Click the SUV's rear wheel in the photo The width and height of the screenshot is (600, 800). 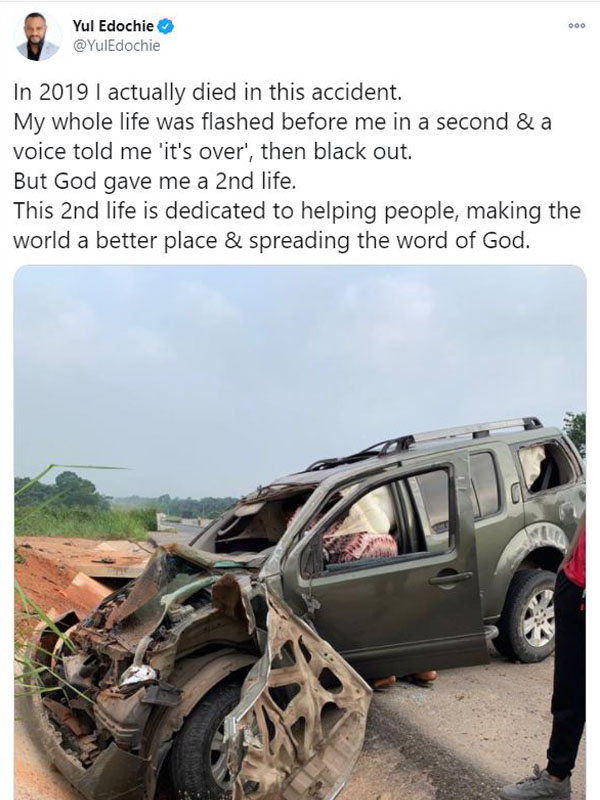527,616
